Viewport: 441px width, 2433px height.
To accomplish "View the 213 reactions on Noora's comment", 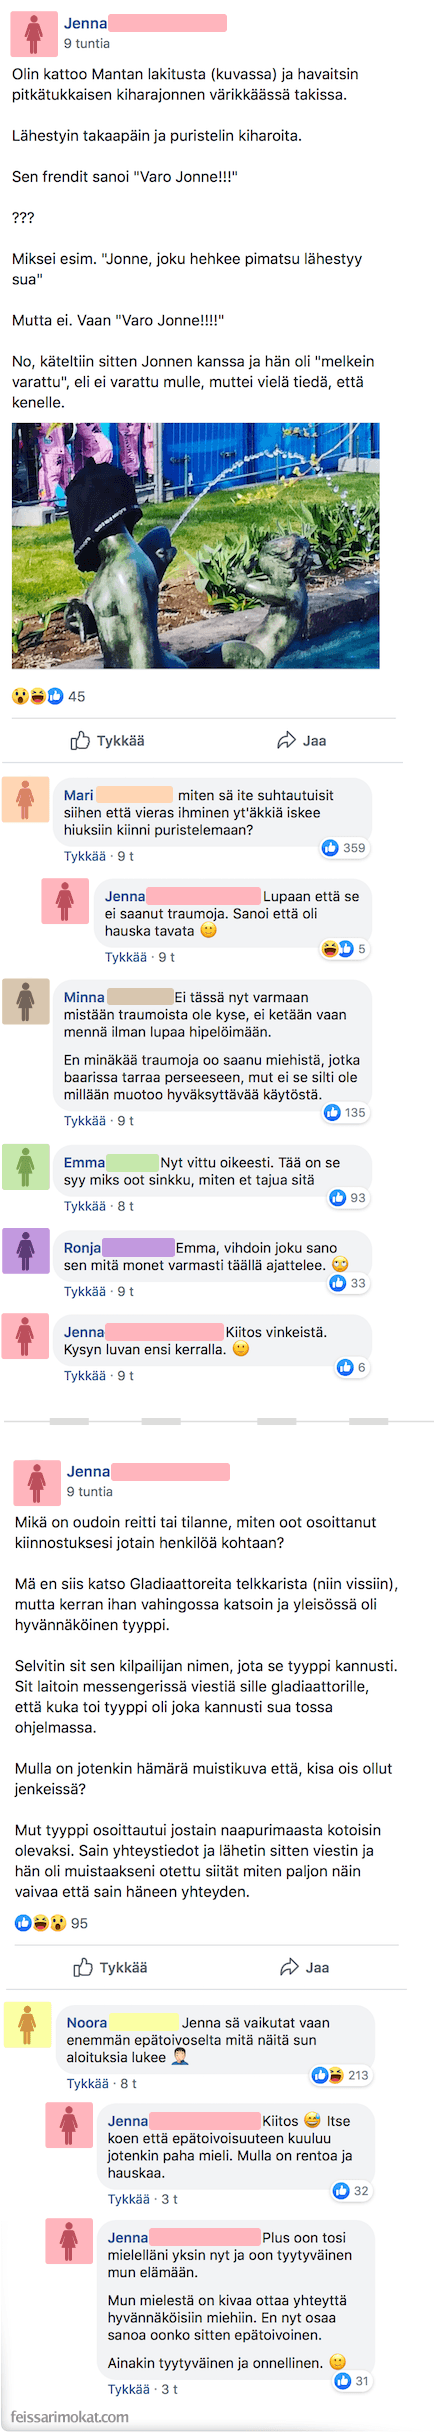I will pyautogui.click(x=341, y=2075).
